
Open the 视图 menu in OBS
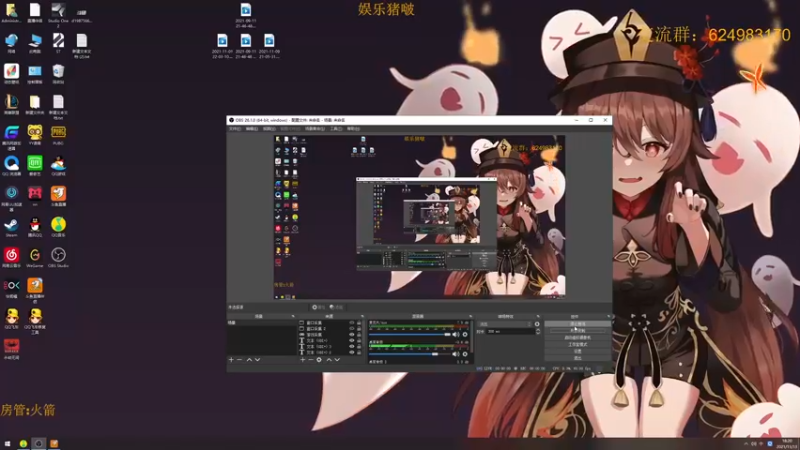[x=269, y=129]
